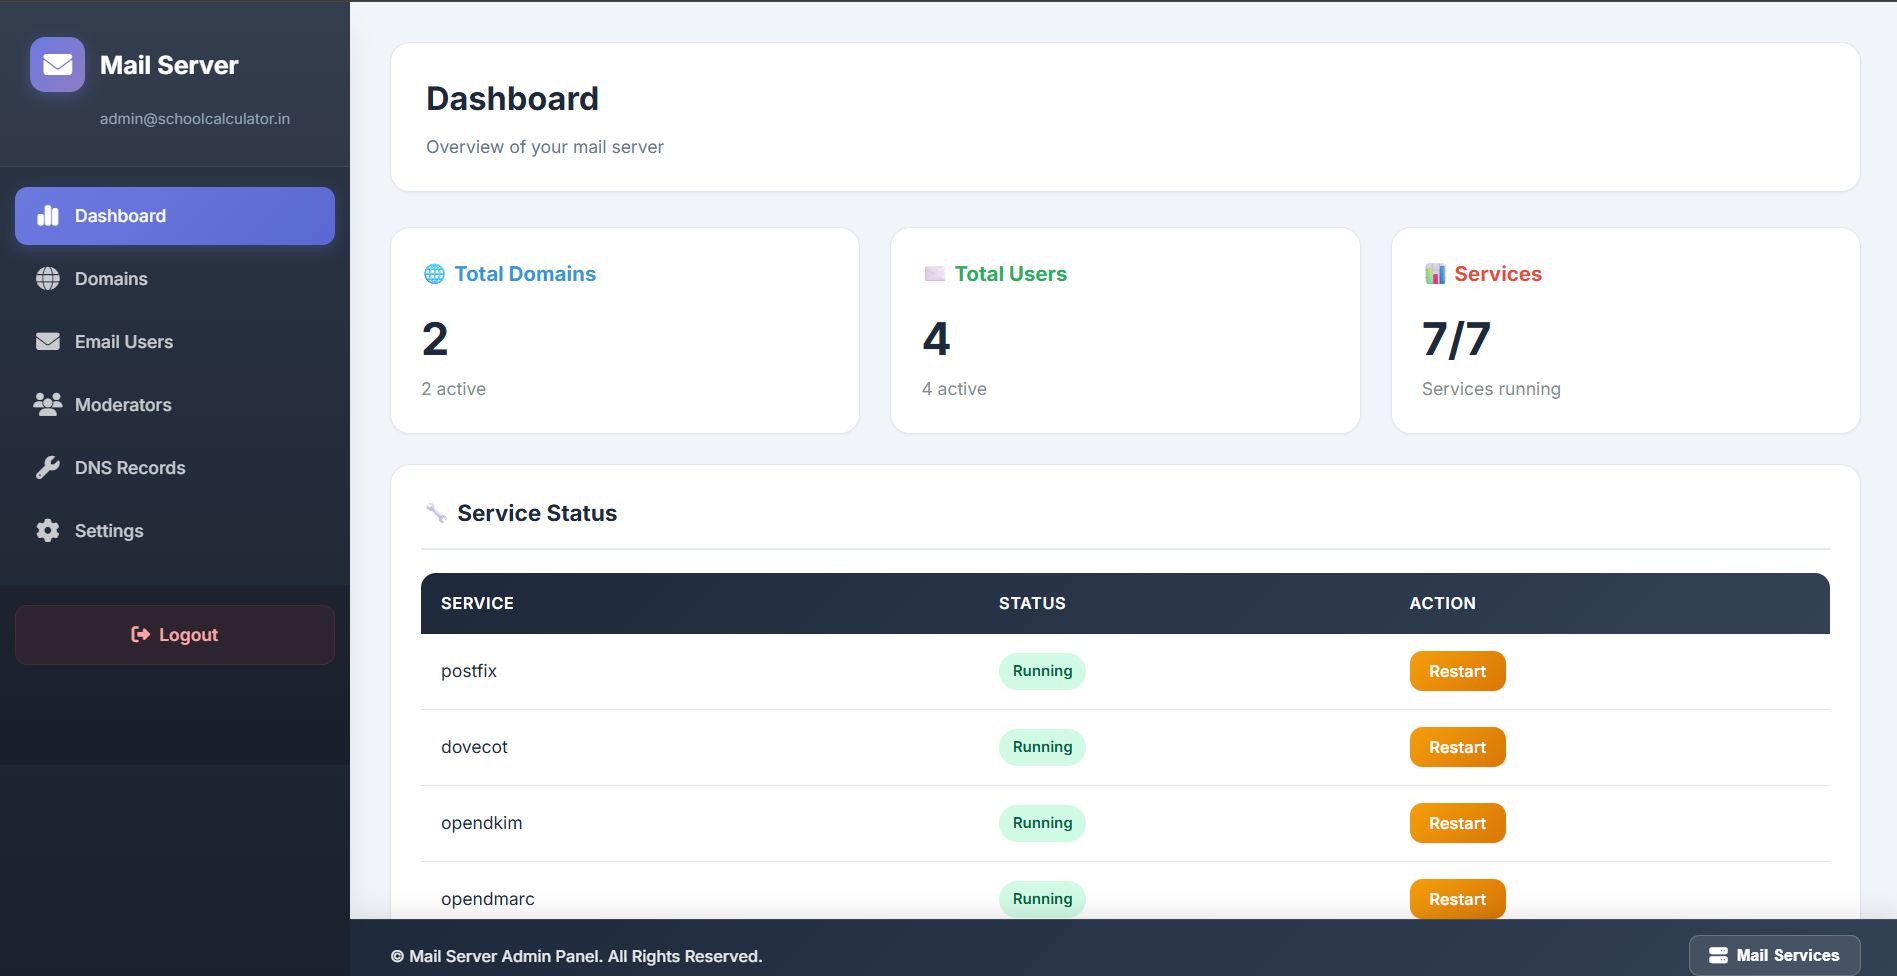Expand the Mail Services panel in footer
The height and width of the screenshot is (976, 1897).
(x=1774, y=955)
